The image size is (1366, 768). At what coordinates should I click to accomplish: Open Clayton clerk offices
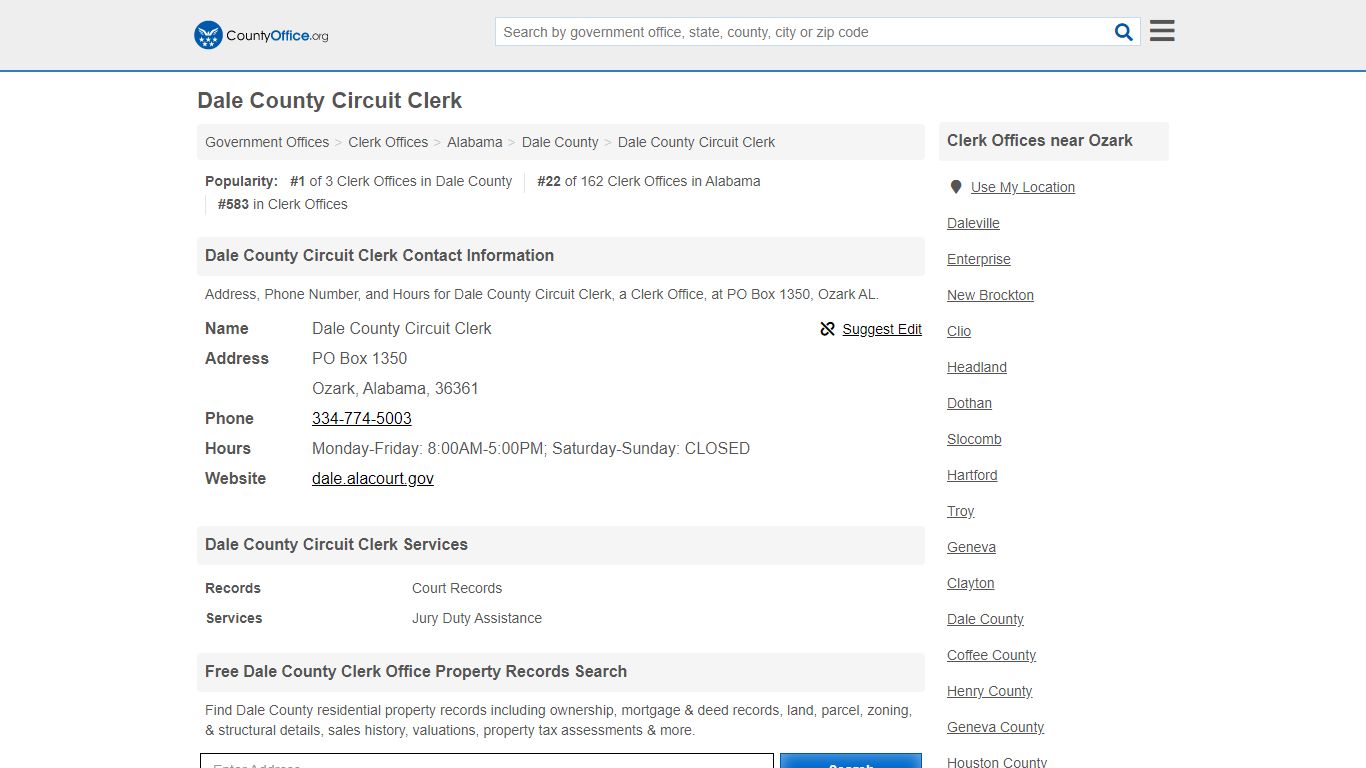coord(970,583)
